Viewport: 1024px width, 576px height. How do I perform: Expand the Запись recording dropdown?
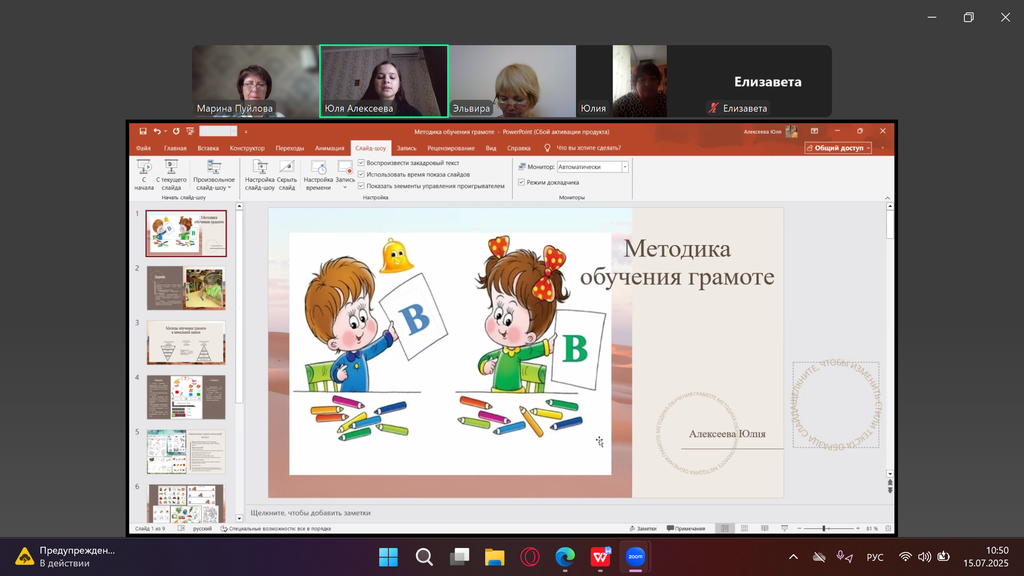click(345, 187)
